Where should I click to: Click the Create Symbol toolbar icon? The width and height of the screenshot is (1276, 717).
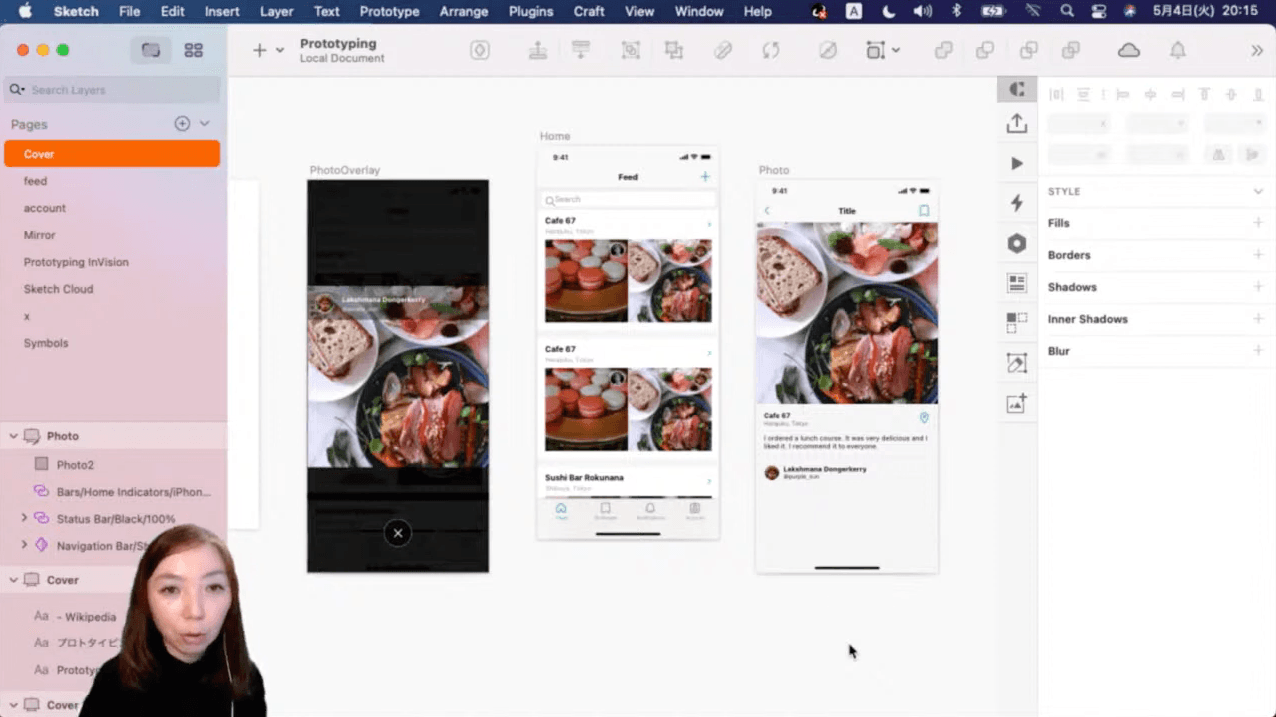click(480, 50)
